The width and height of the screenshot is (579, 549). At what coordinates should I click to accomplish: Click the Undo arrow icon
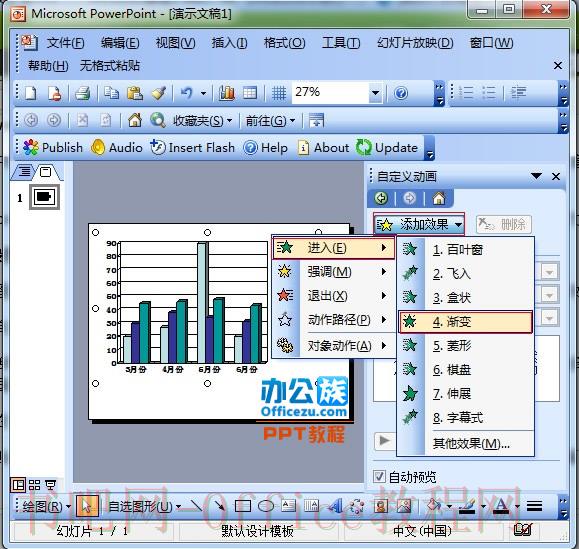pos(187,93)
